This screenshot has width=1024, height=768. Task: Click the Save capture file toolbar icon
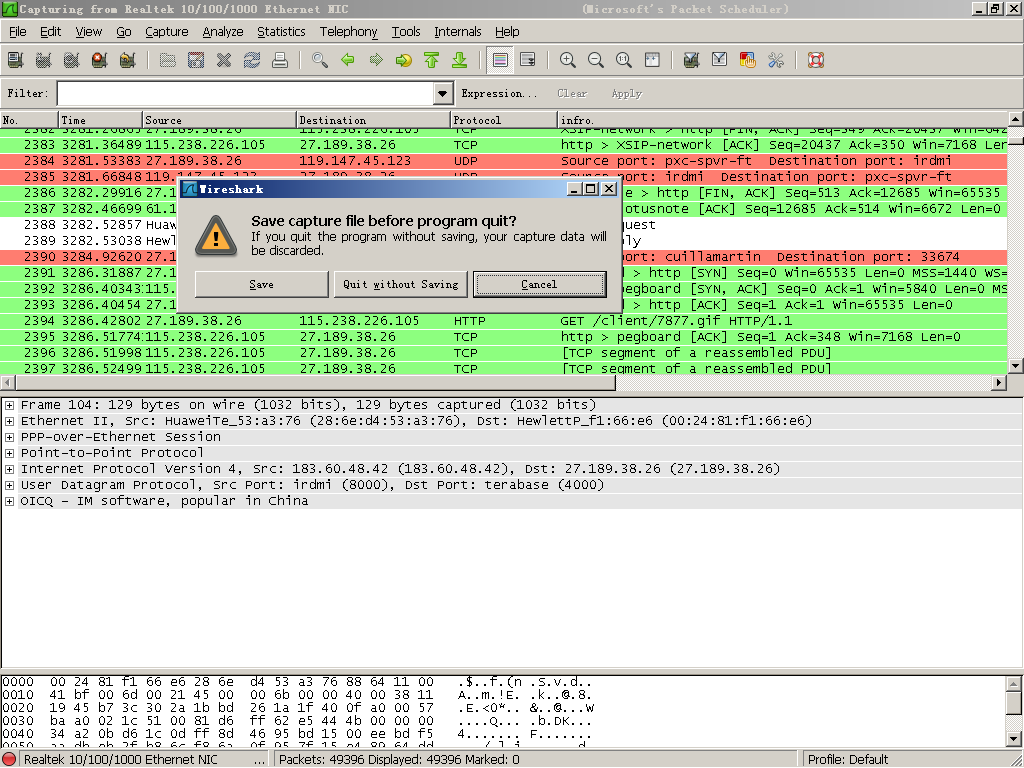pyautogui.click(x=196, y=60)
